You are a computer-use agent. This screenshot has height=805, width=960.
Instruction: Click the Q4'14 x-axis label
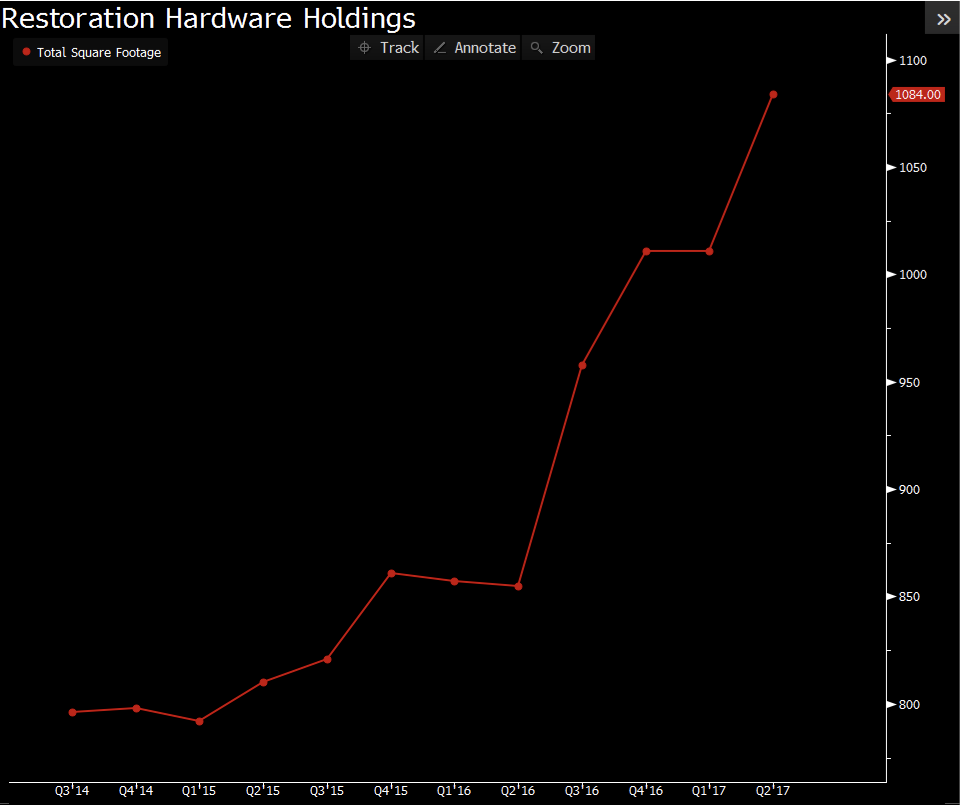136,791
